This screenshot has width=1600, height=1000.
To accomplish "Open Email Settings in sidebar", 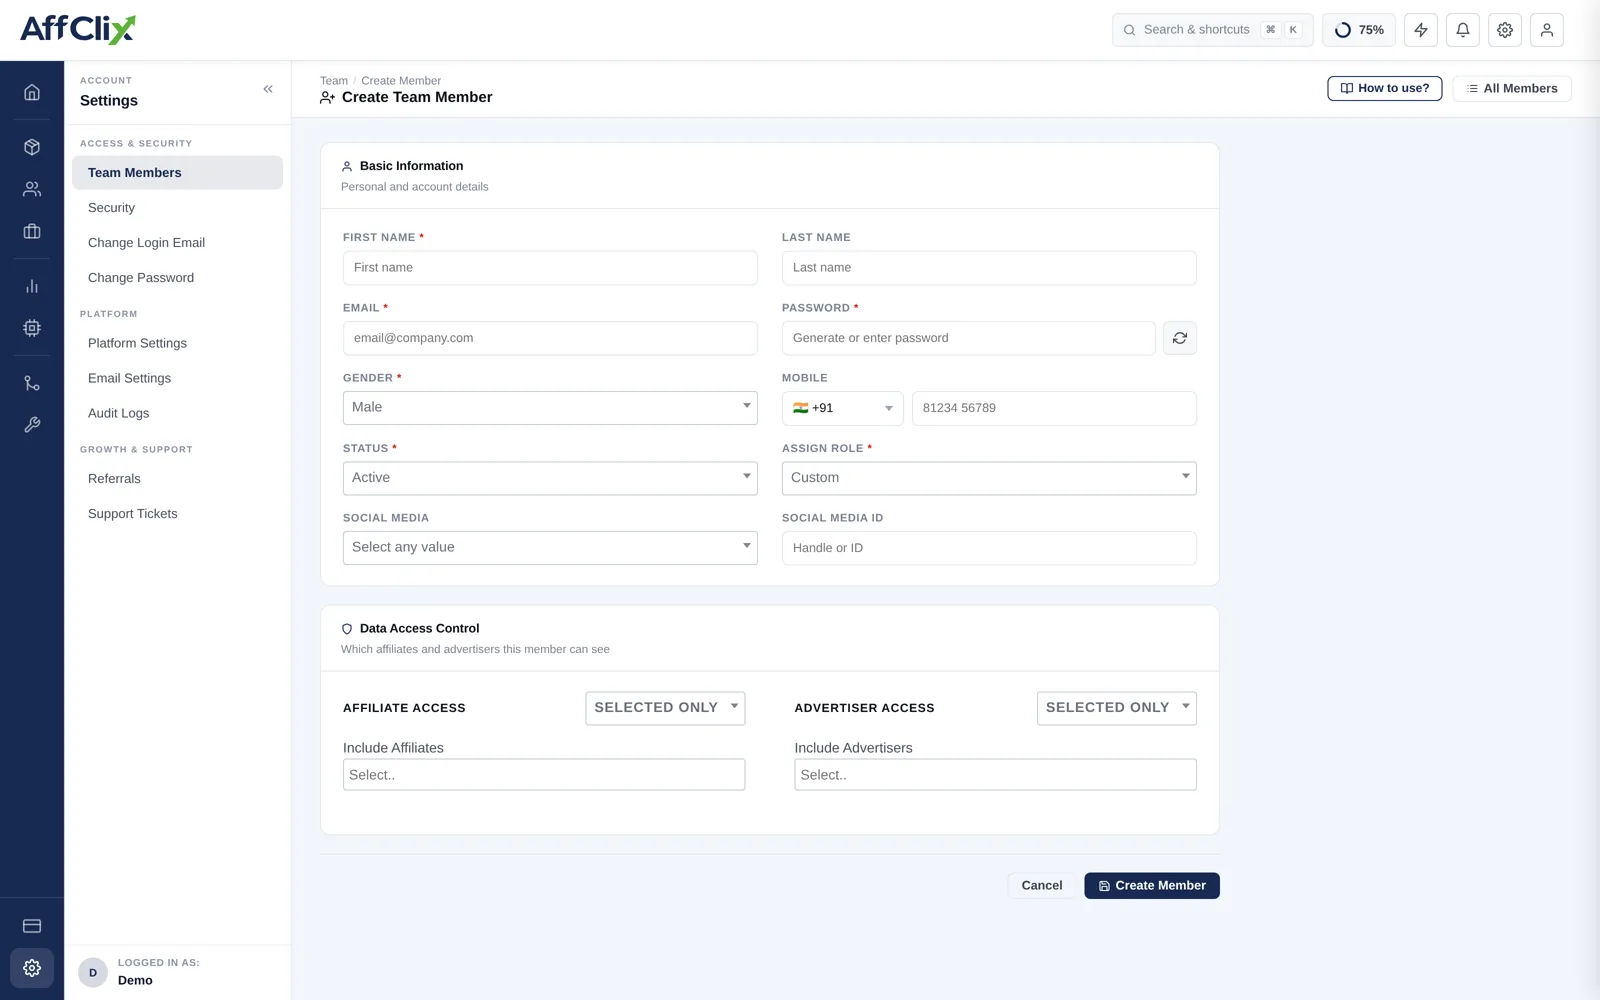I will tap(177, 378).
